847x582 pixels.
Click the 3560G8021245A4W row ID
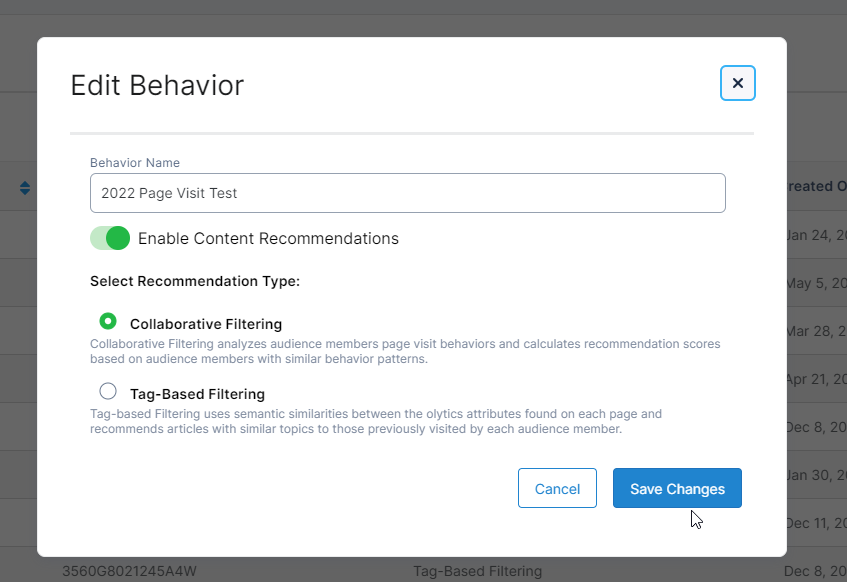tap(129, 572)
